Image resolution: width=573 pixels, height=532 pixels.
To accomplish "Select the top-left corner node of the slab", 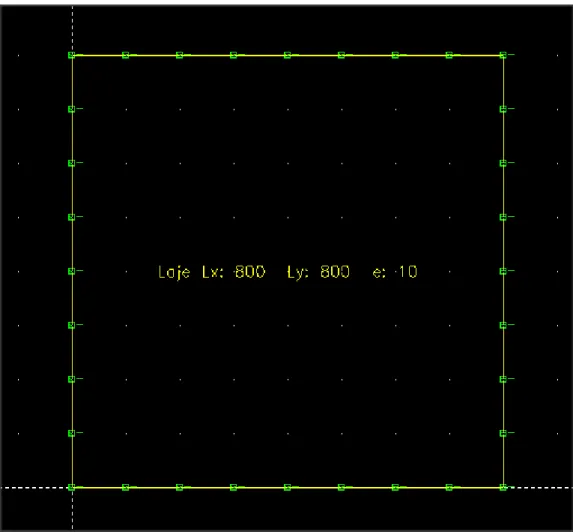I will click(x=72, y=55).
